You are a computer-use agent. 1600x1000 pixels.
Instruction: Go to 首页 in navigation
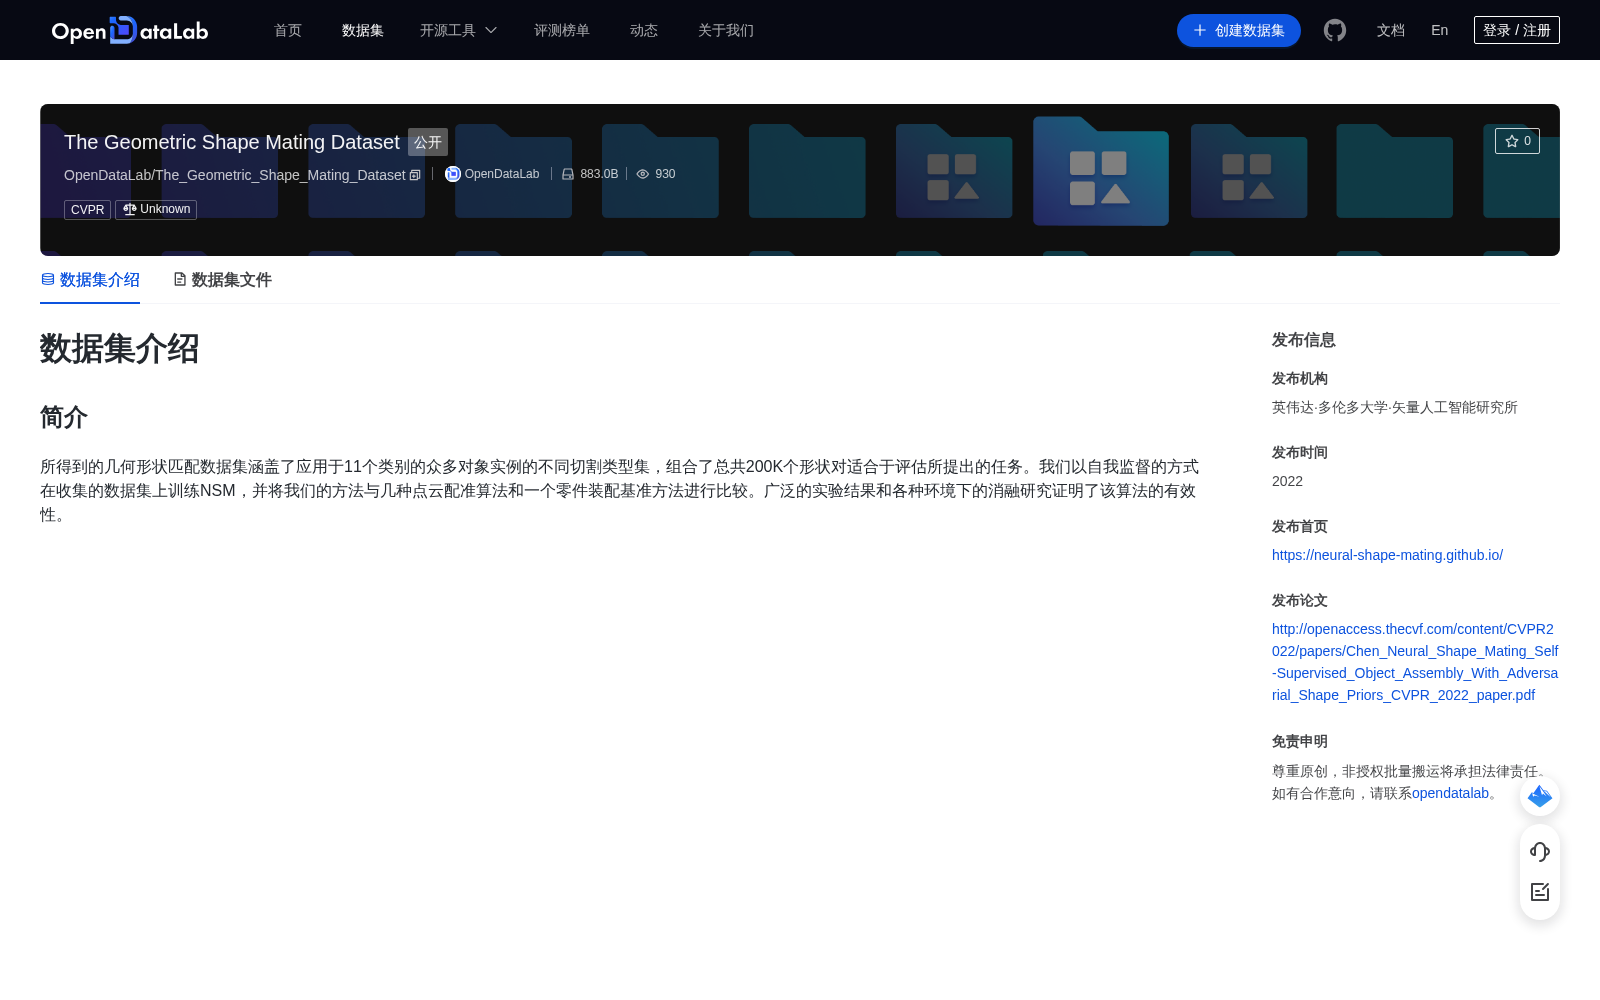coord(288,30)
